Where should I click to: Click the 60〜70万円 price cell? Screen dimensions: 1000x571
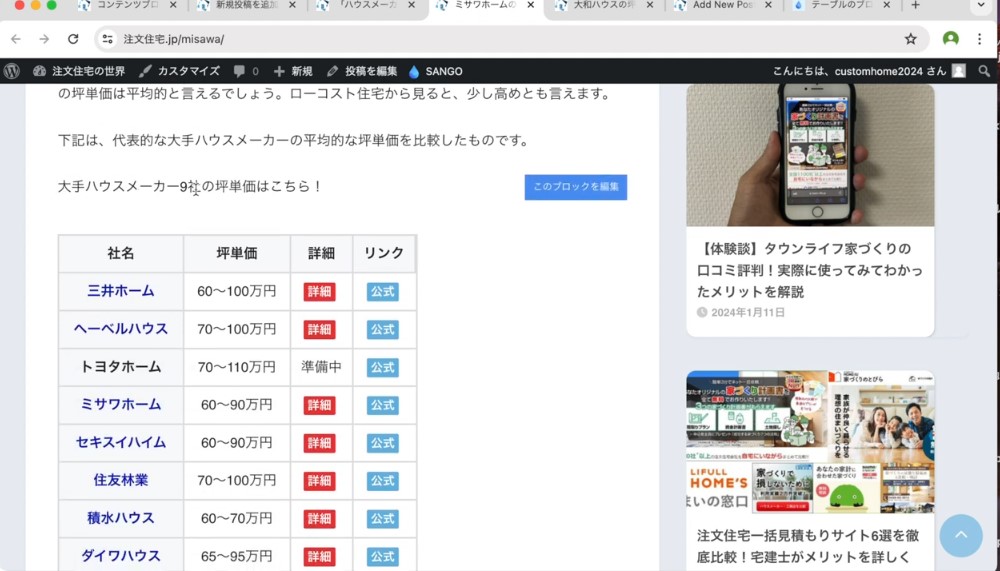pos(237,518)
